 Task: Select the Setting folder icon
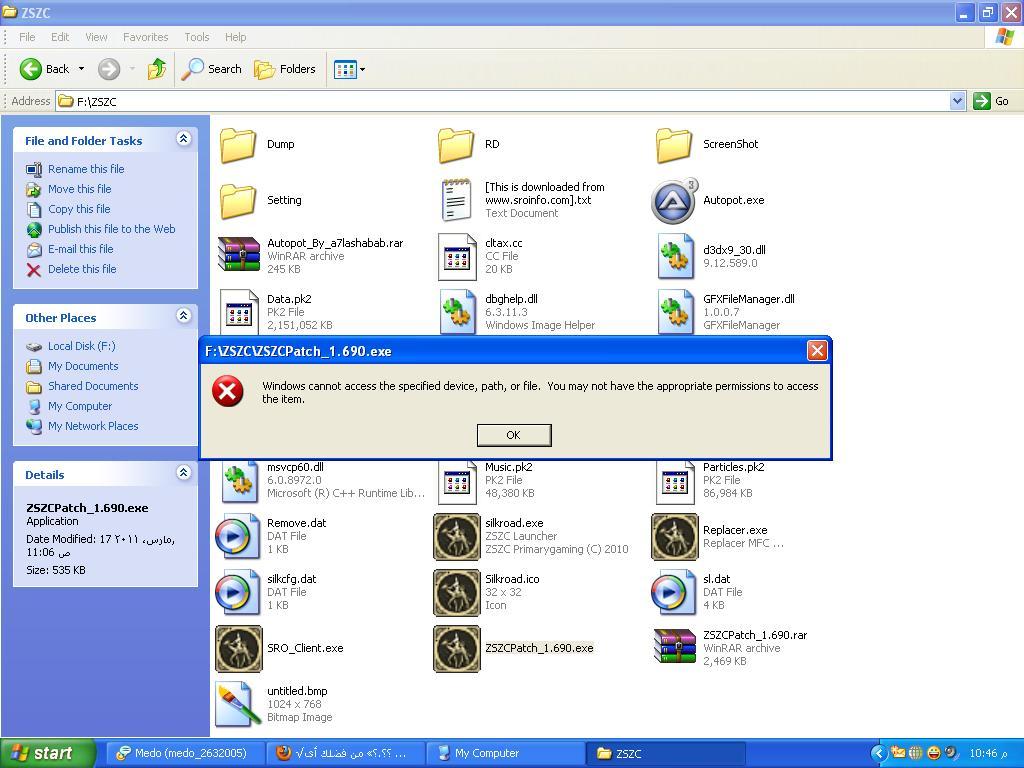coord(238,200)
